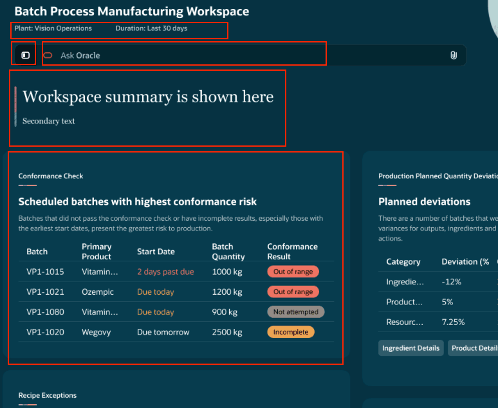Screen dimensions: 498x408
Task: Click the -12% deviation value
Action: [451, 282]
